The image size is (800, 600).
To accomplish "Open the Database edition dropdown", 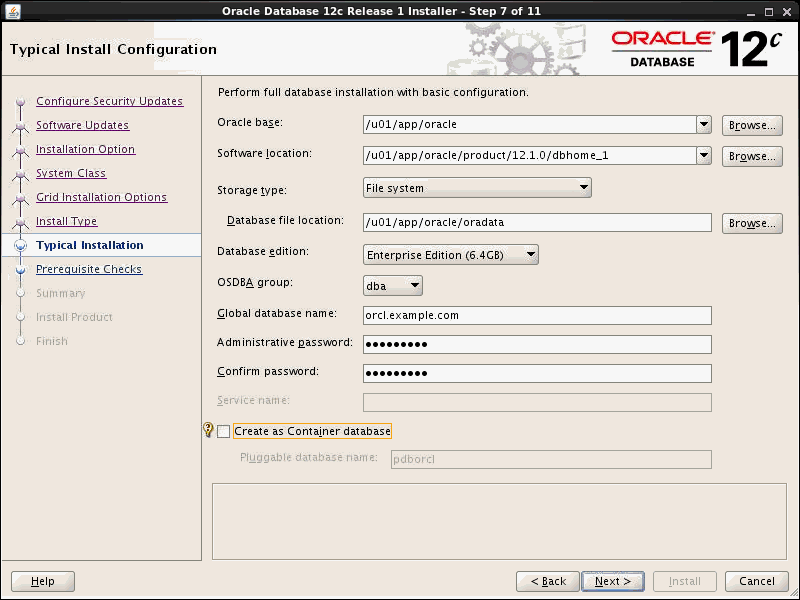I will pyautogui.click(x=528, y=254).
